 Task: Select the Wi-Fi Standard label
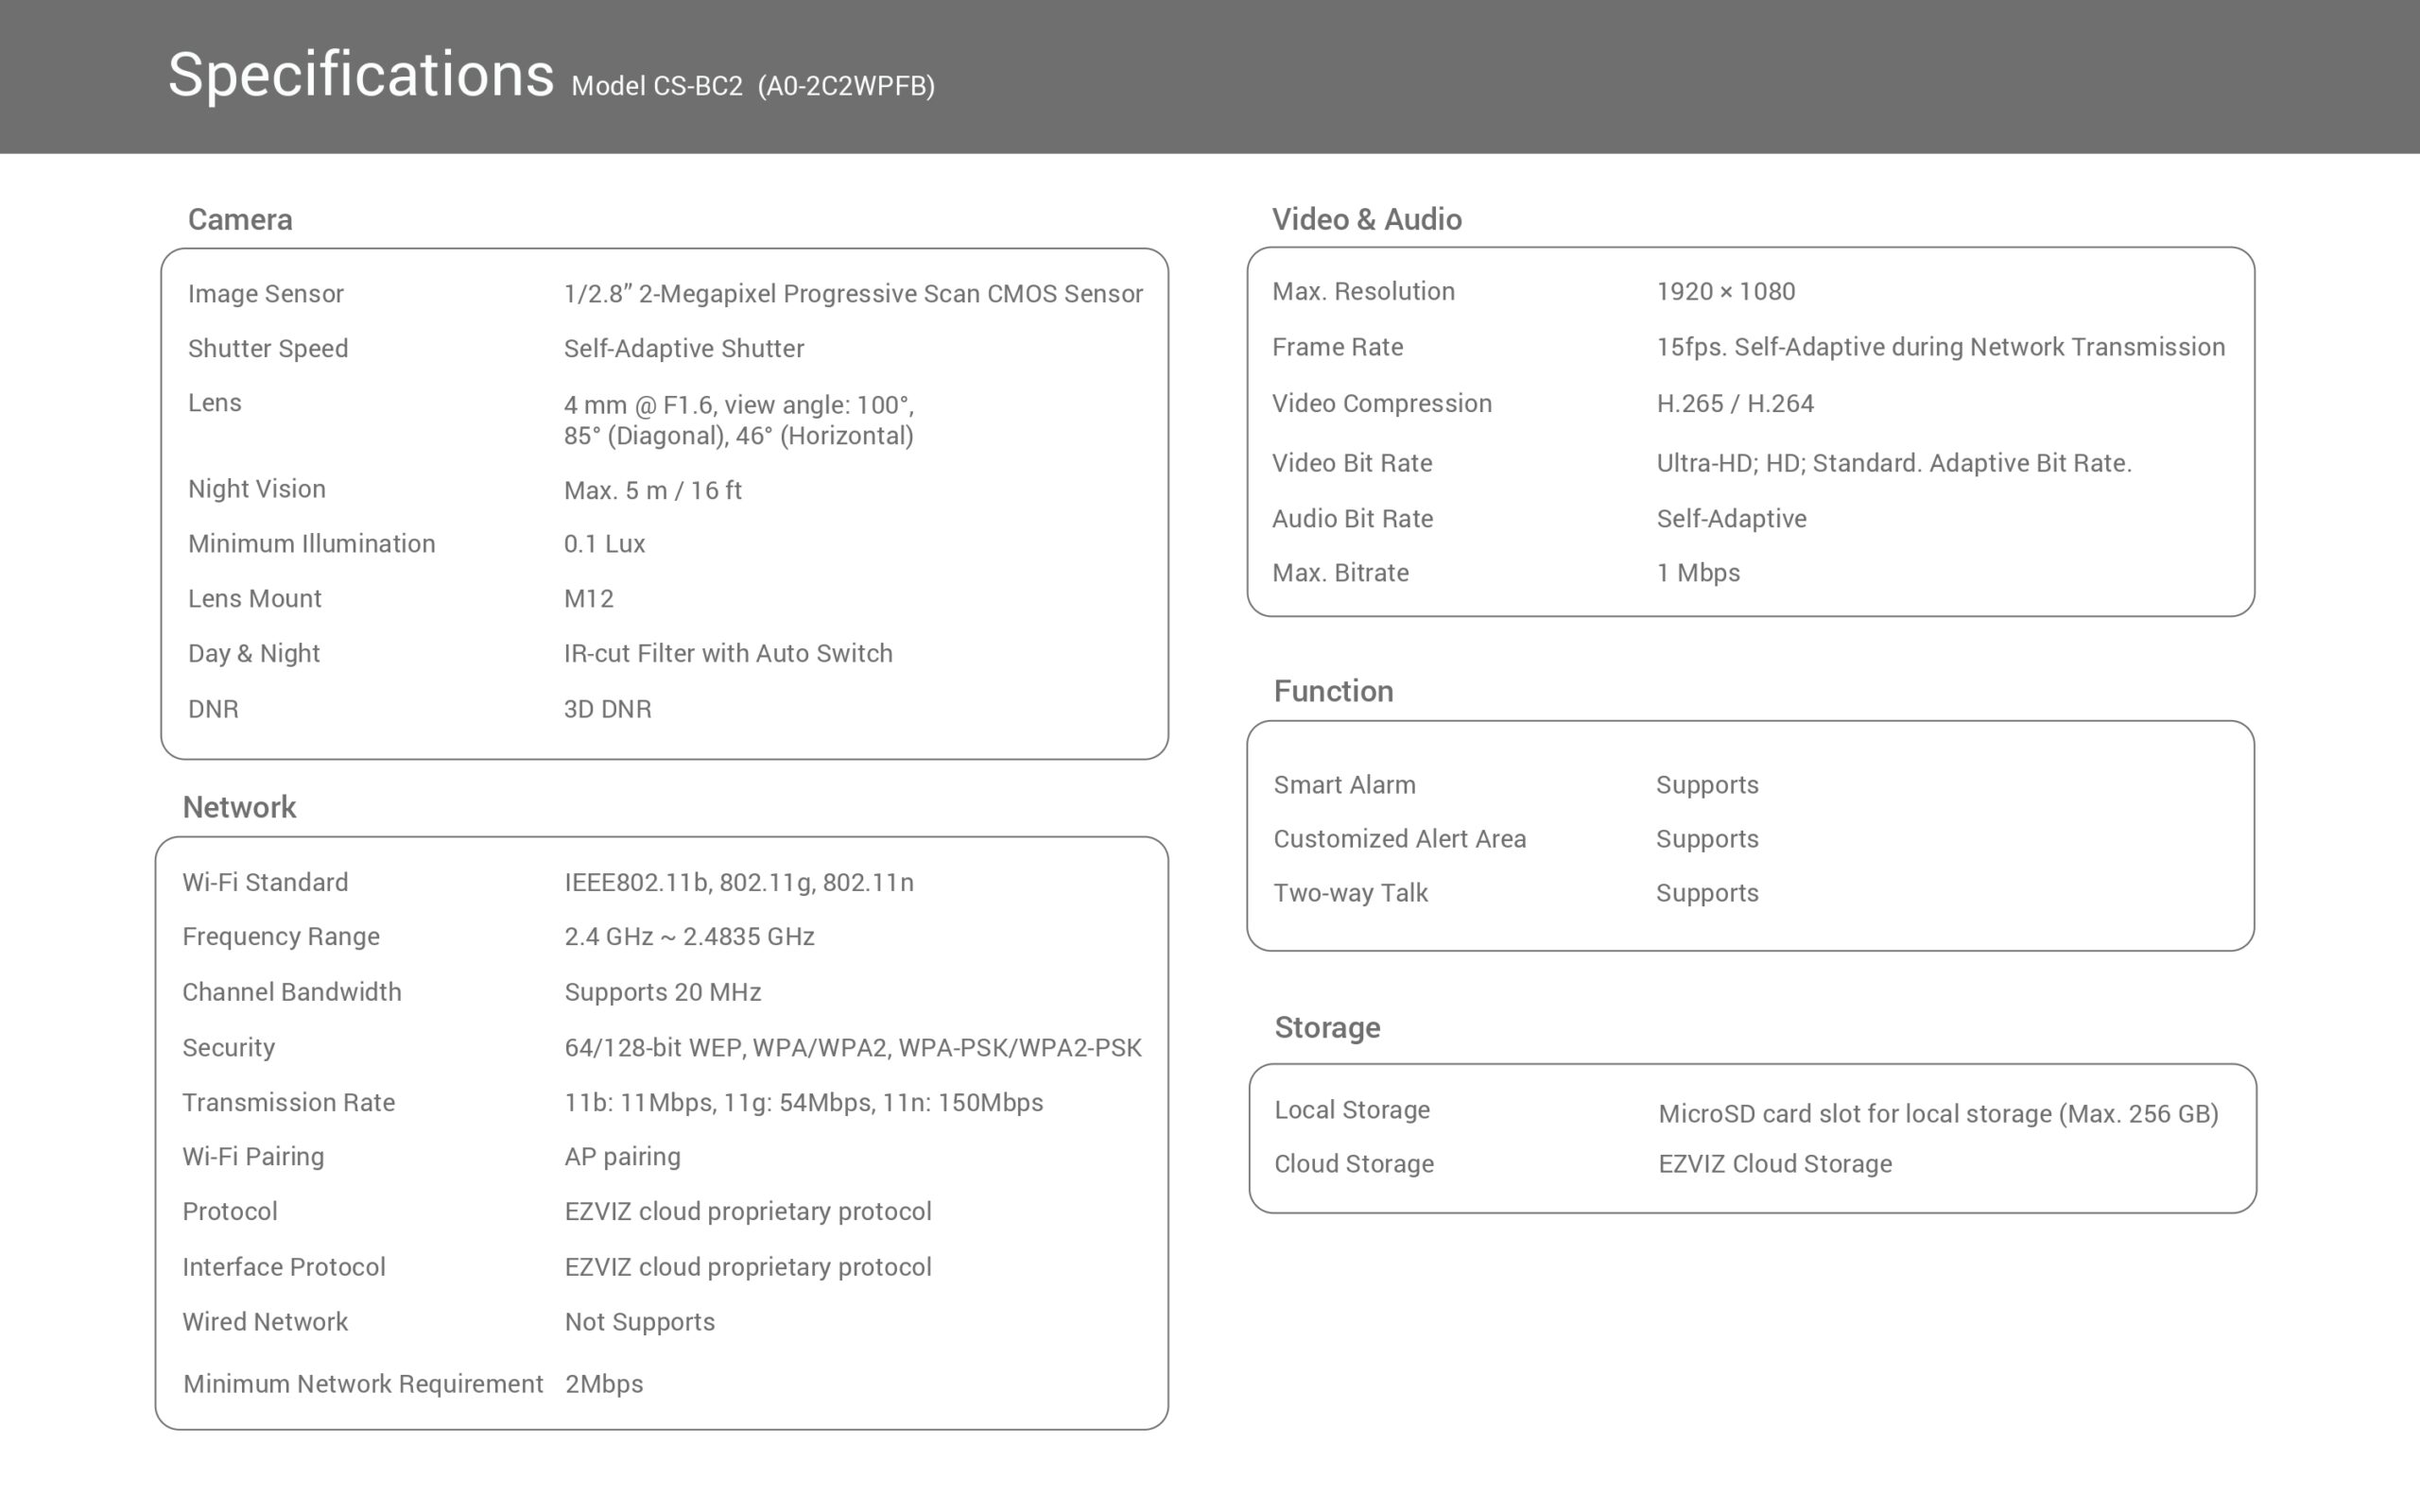(x=265, y=882)
